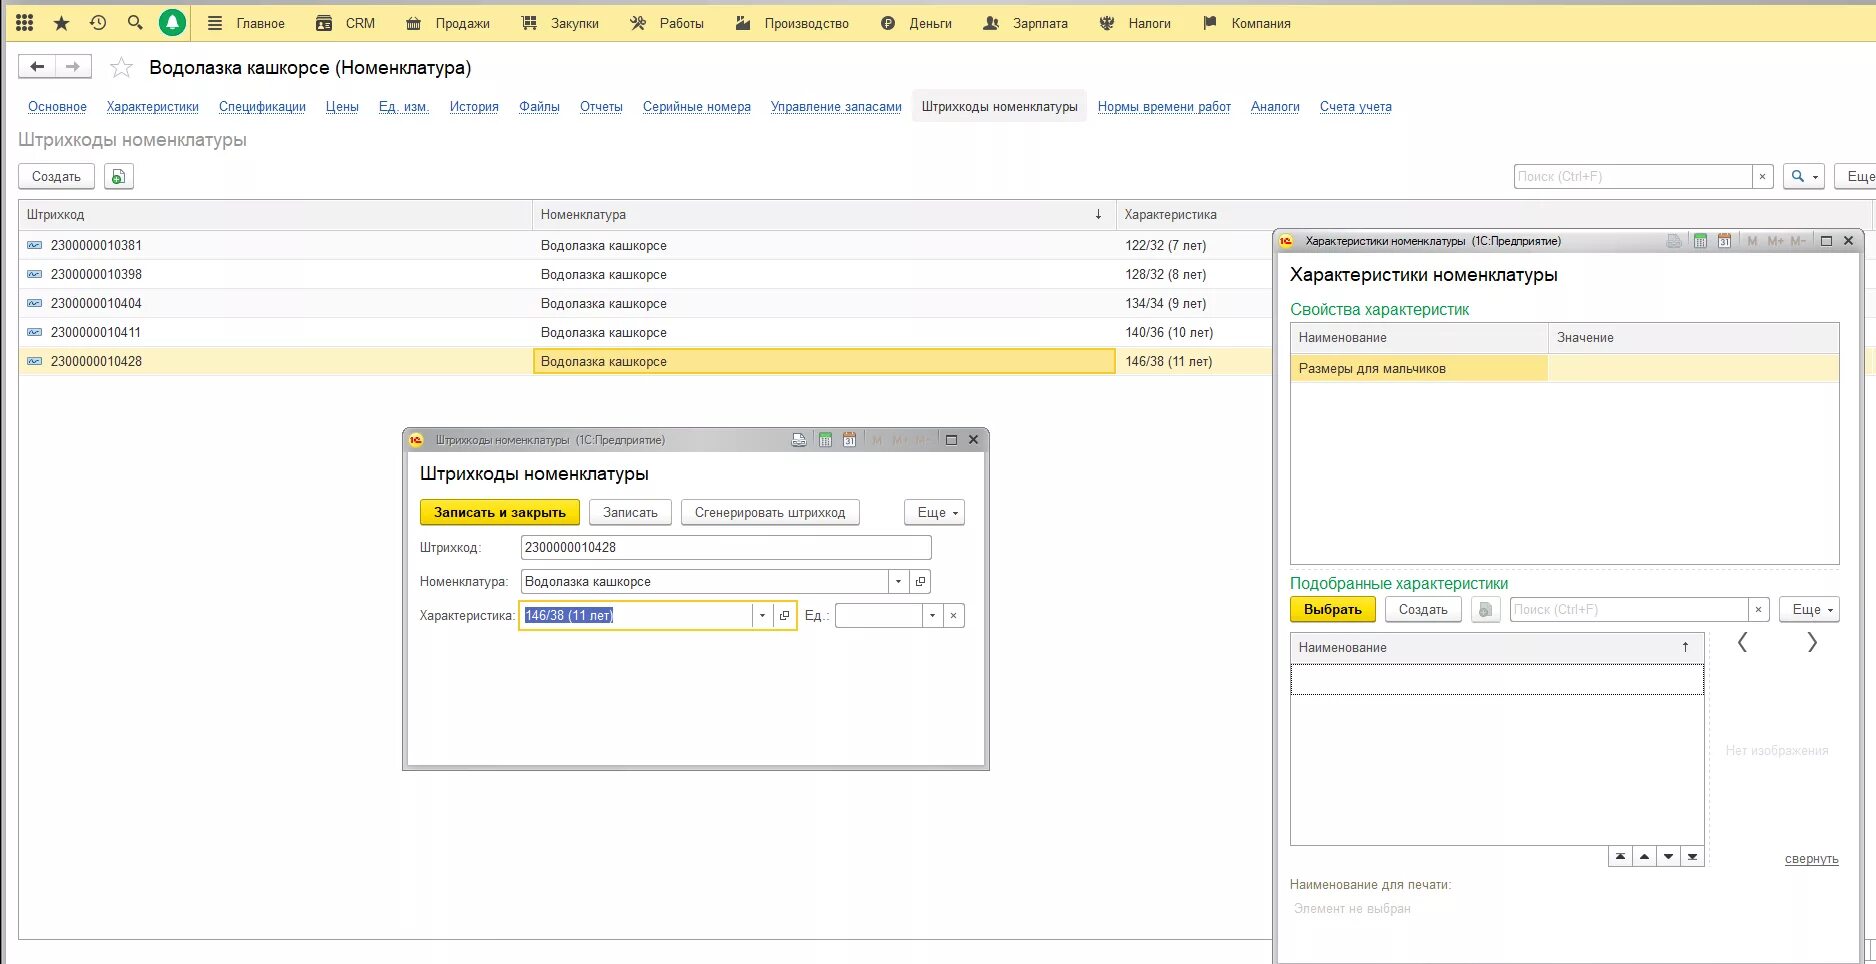The height and width of the screenshot is (964, 1876).
Task: Click Записать и закрыть
Action: click(500, 513)
